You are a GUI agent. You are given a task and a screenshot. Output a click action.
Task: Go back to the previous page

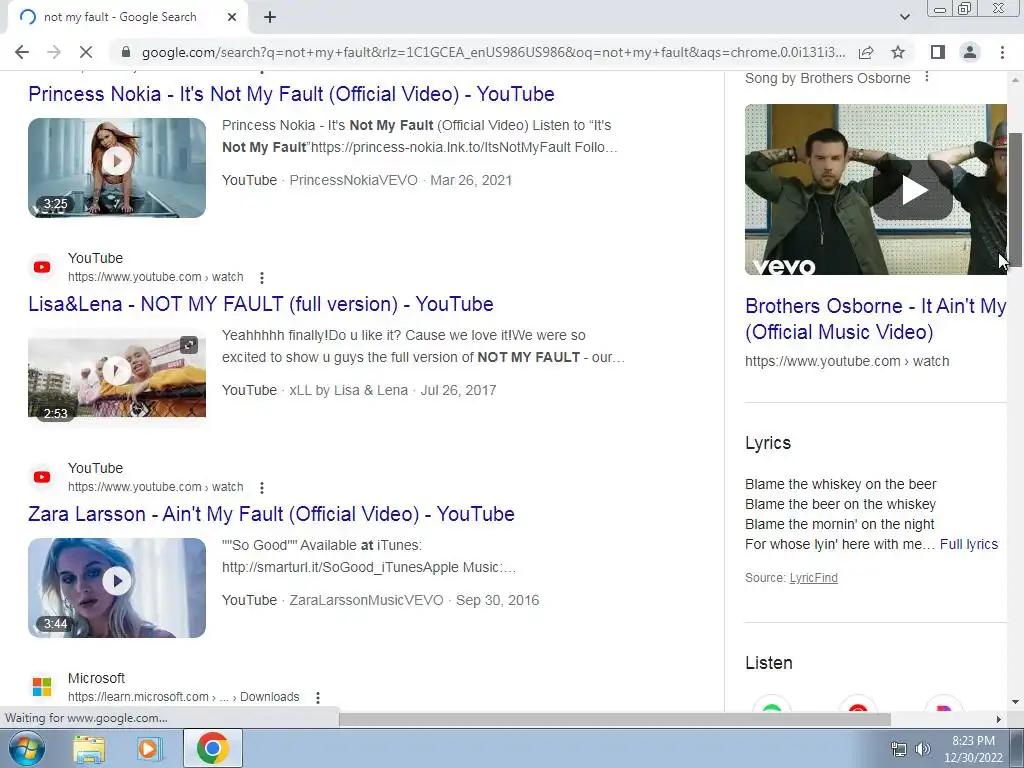[22, 52]
